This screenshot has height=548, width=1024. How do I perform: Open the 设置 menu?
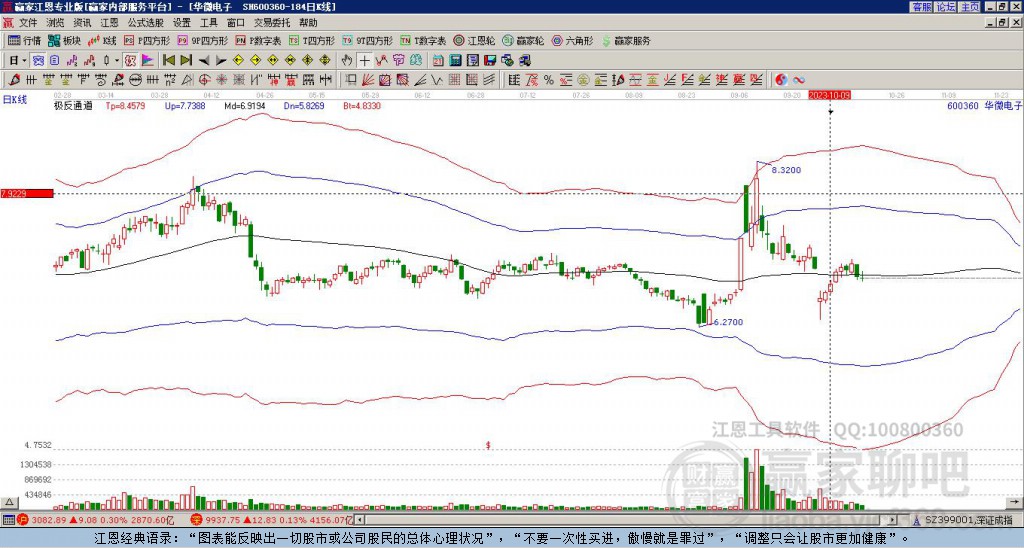tap(182, 23)
